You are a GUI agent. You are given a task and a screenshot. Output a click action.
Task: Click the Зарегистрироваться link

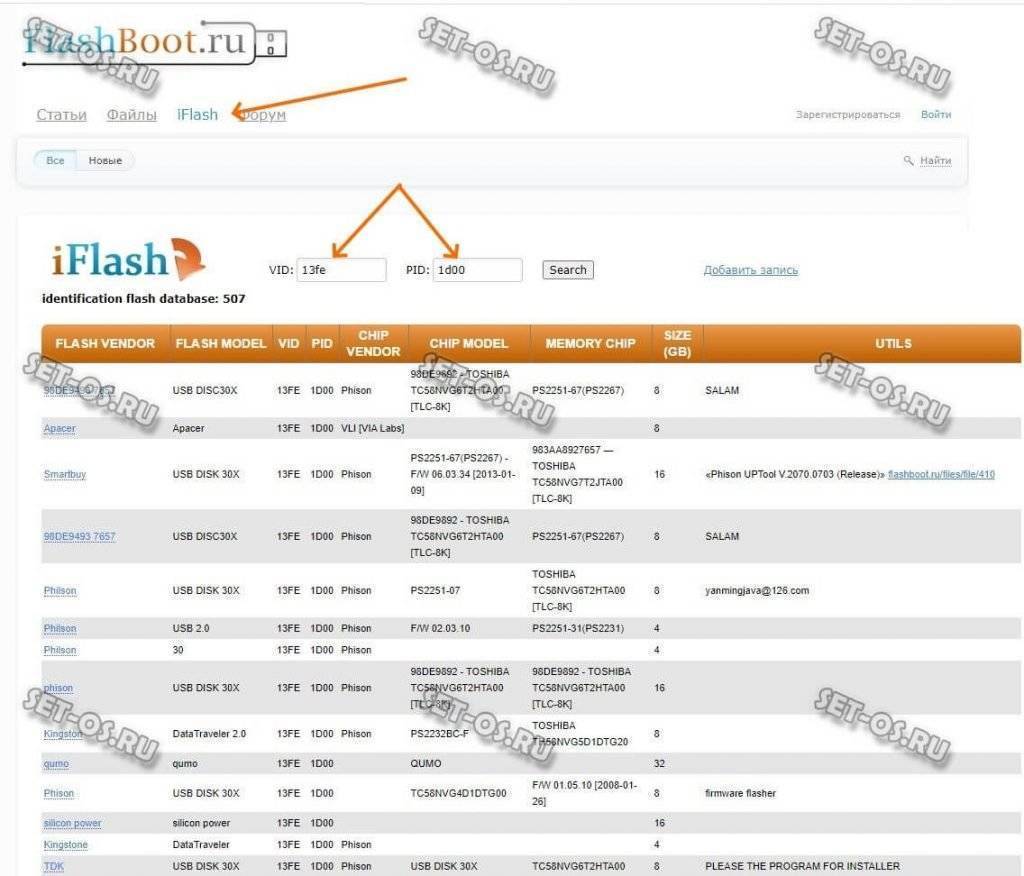(848, 114)
